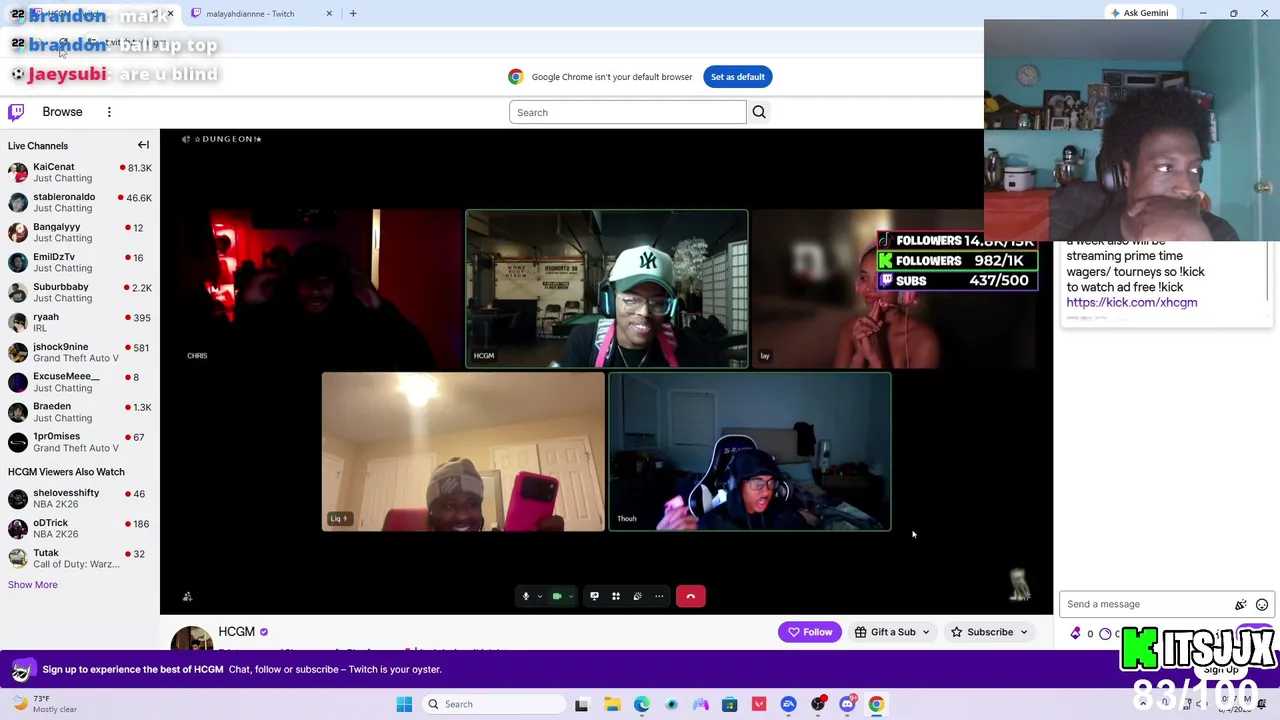Open the Twitch more options menu next to Browse

(109, 112)
